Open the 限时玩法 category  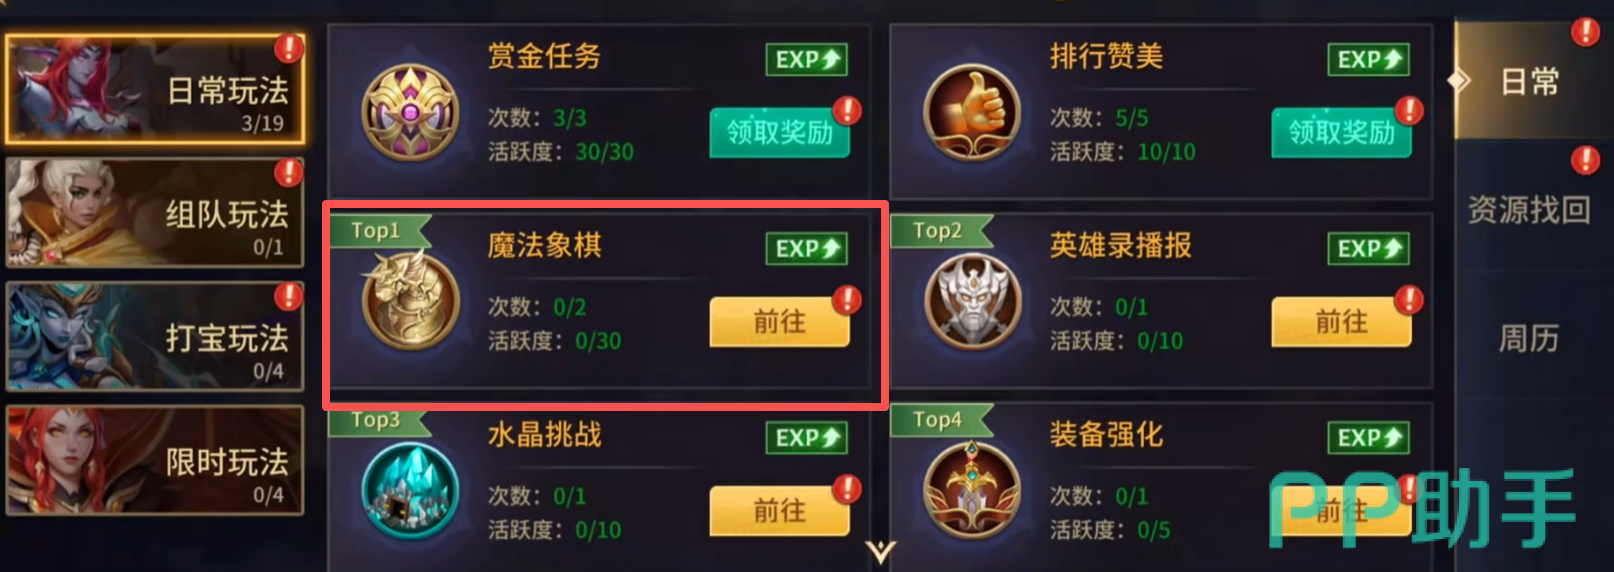[x=155, y=461]
